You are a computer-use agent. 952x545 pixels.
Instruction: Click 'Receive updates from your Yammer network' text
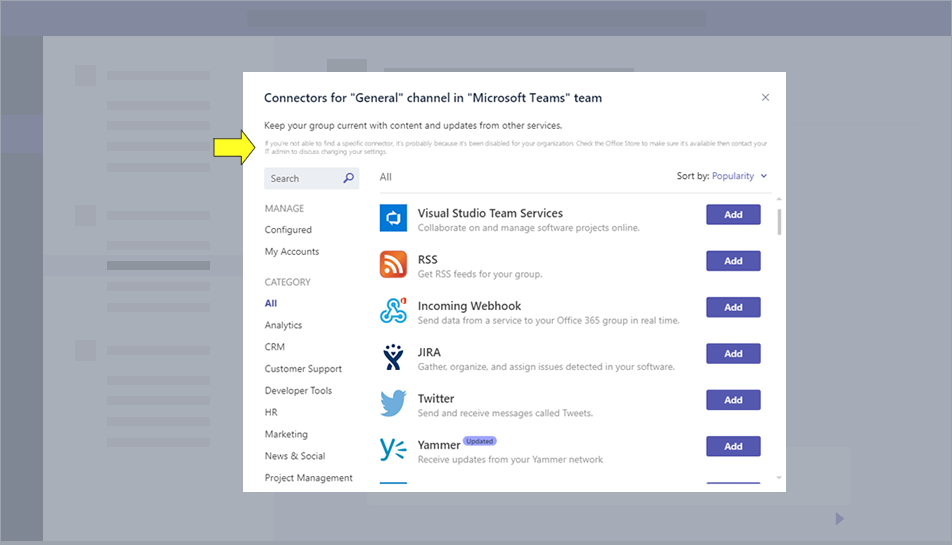pyautogui.click(x=510, y=459)
